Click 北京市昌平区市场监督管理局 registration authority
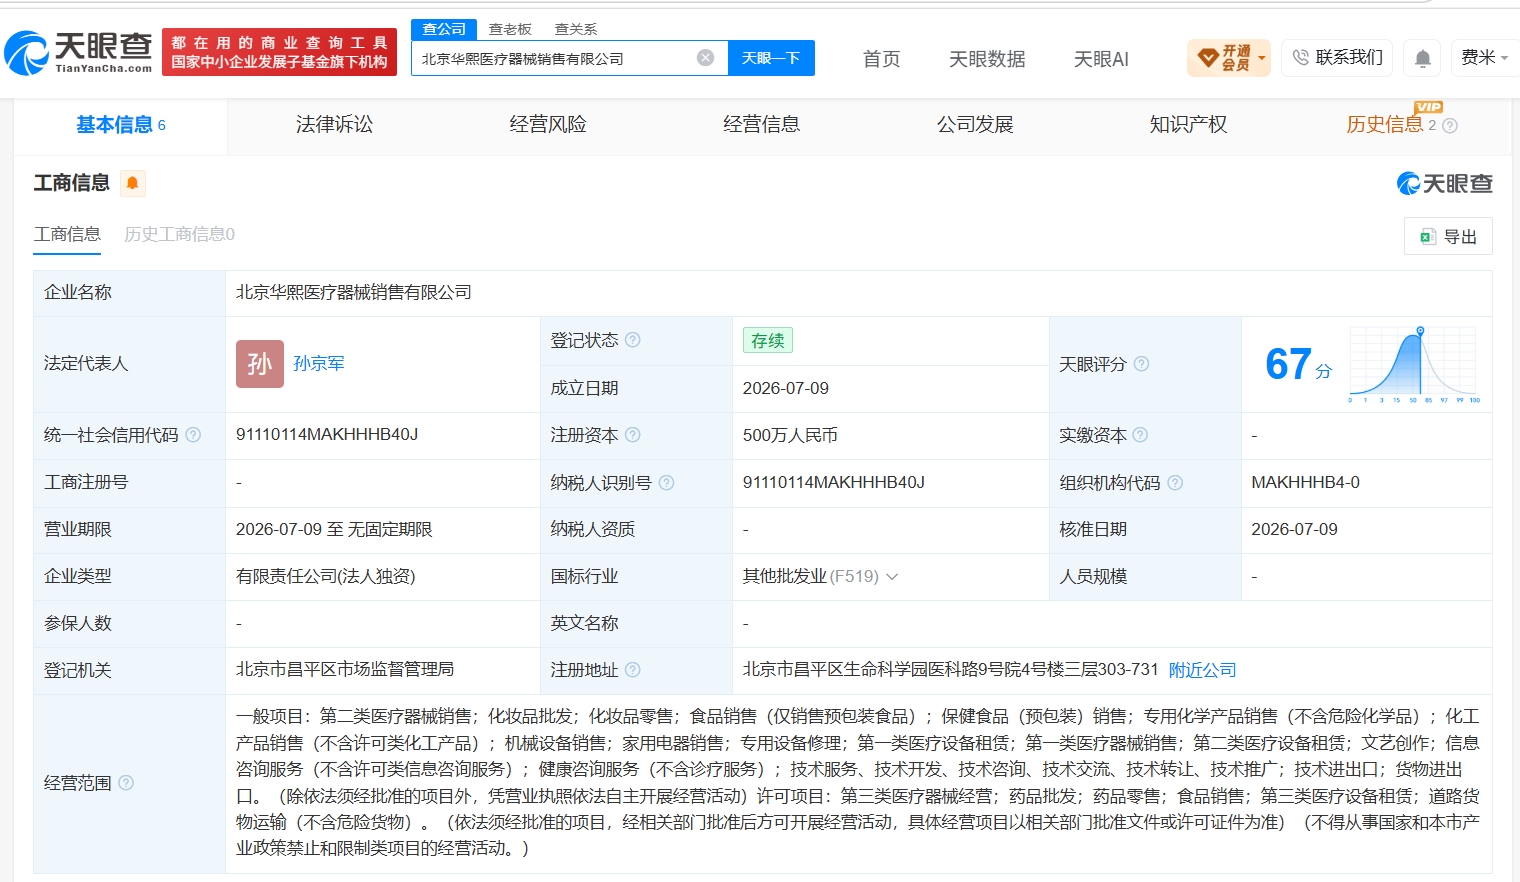Viewport: 1520px width, 882px height. (x=345, y=669)
